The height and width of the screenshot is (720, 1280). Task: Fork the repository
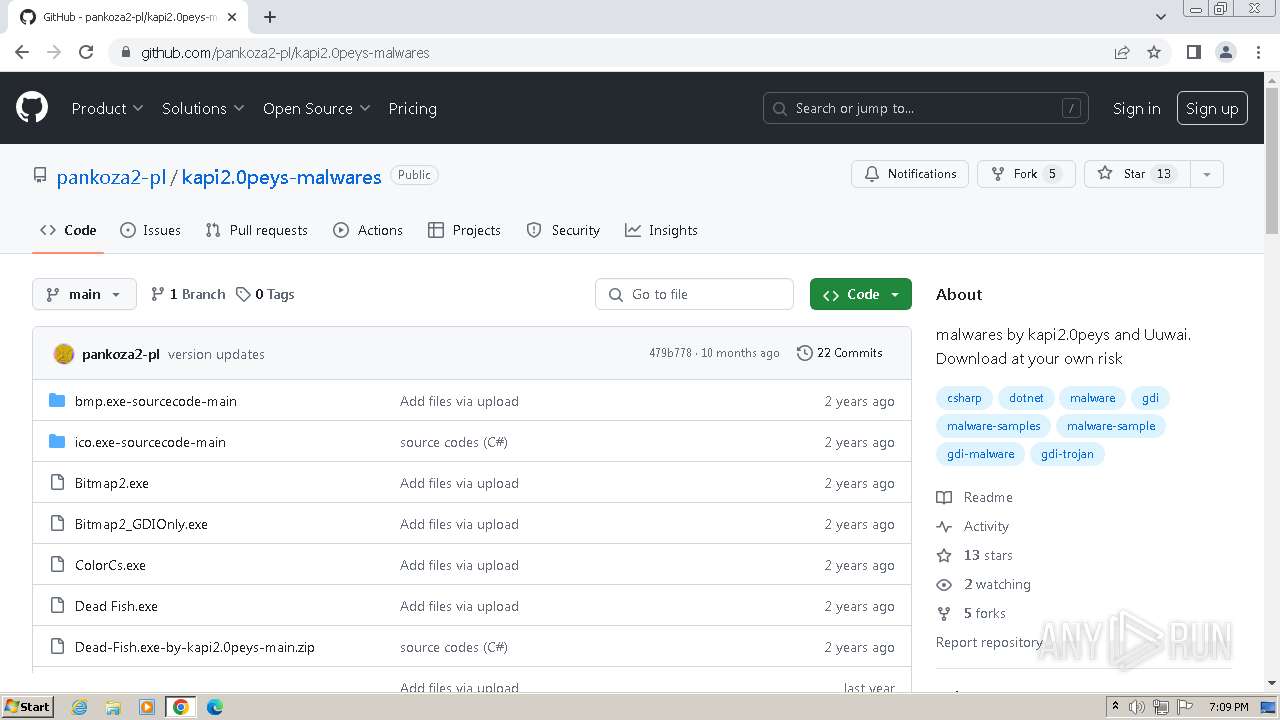1026,174
